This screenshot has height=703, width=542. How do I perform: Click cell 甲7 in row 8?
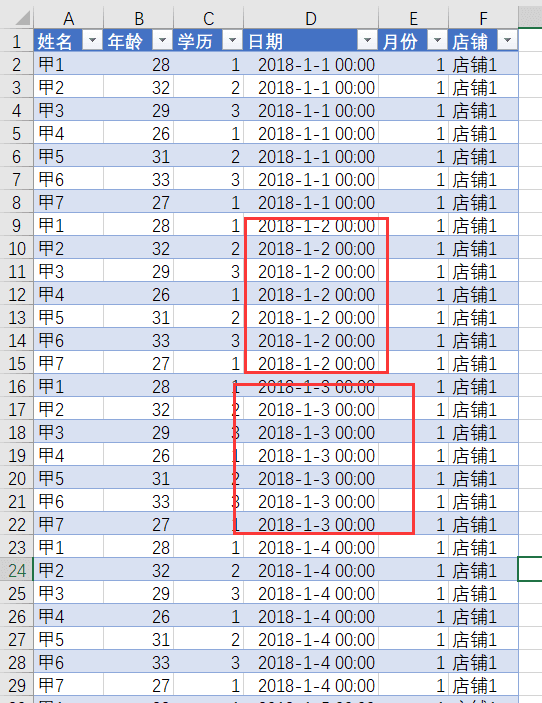pos(68,202)
